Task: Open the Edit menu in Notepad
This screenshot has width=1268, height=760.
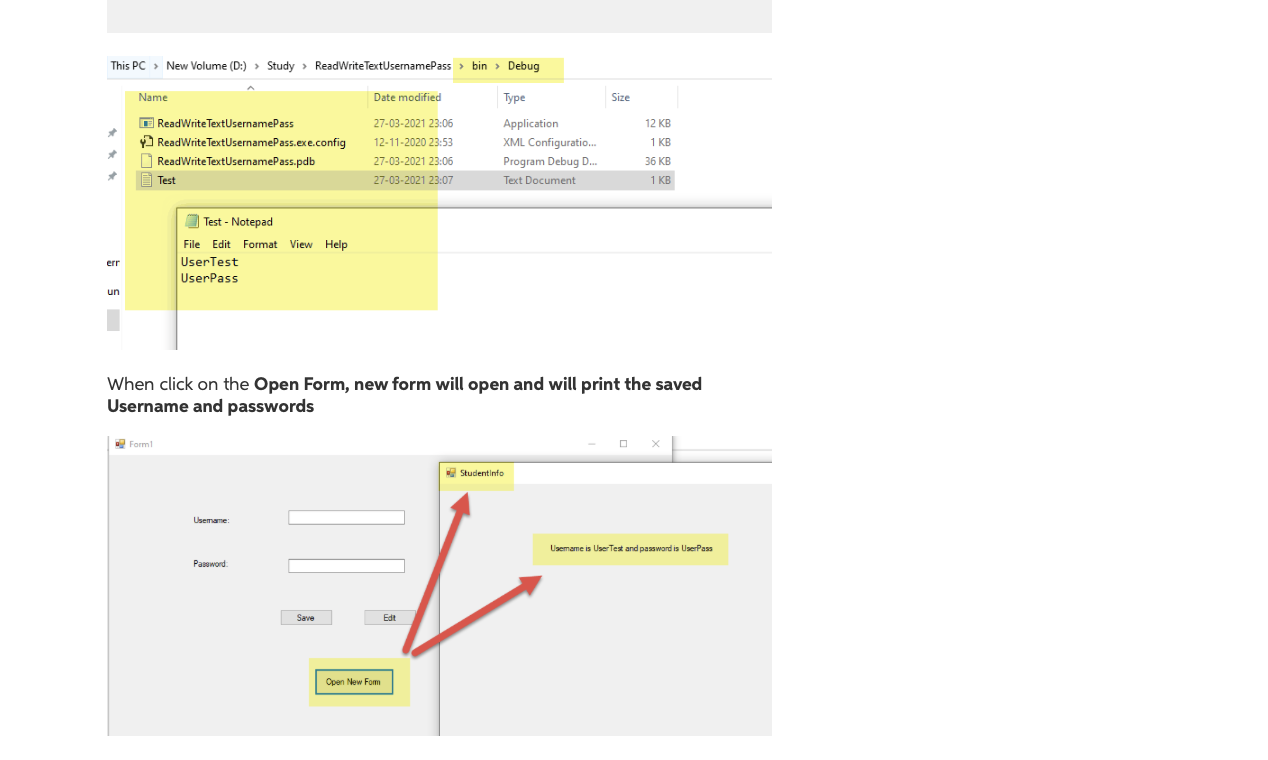Action: [x=221, y=244]
